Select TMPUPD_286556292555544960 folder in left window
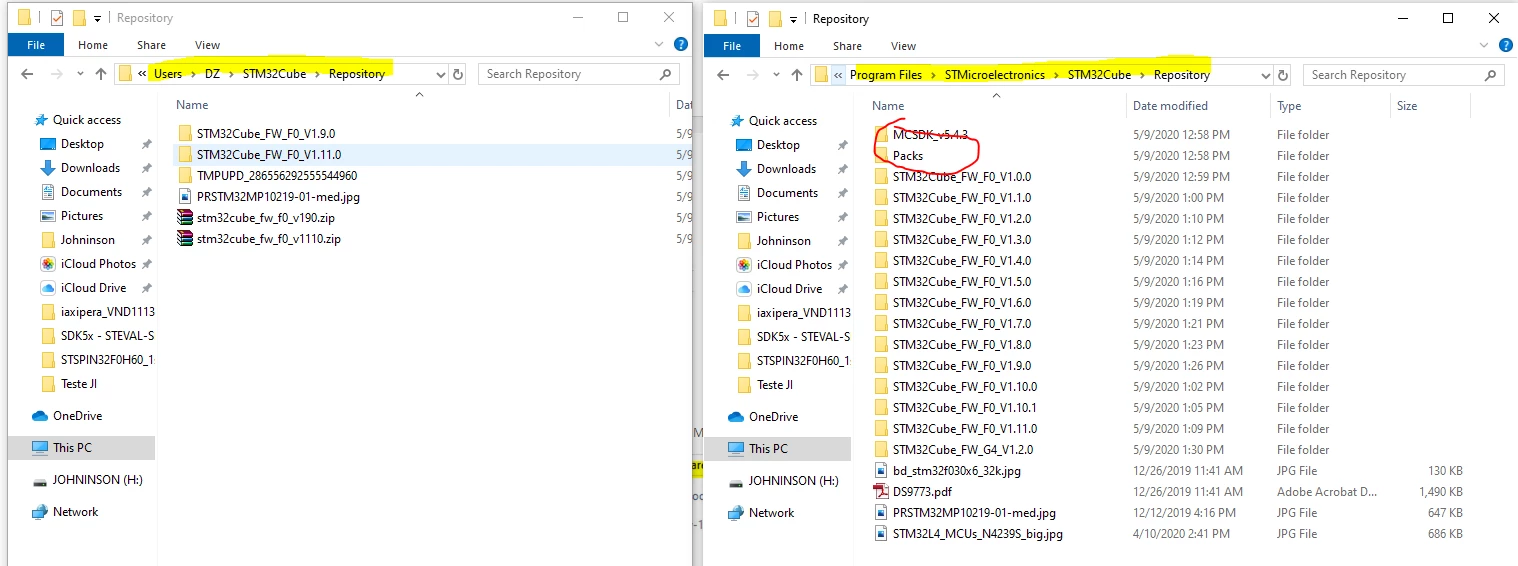Screen dimensions: 1518x566 (276, 176)
